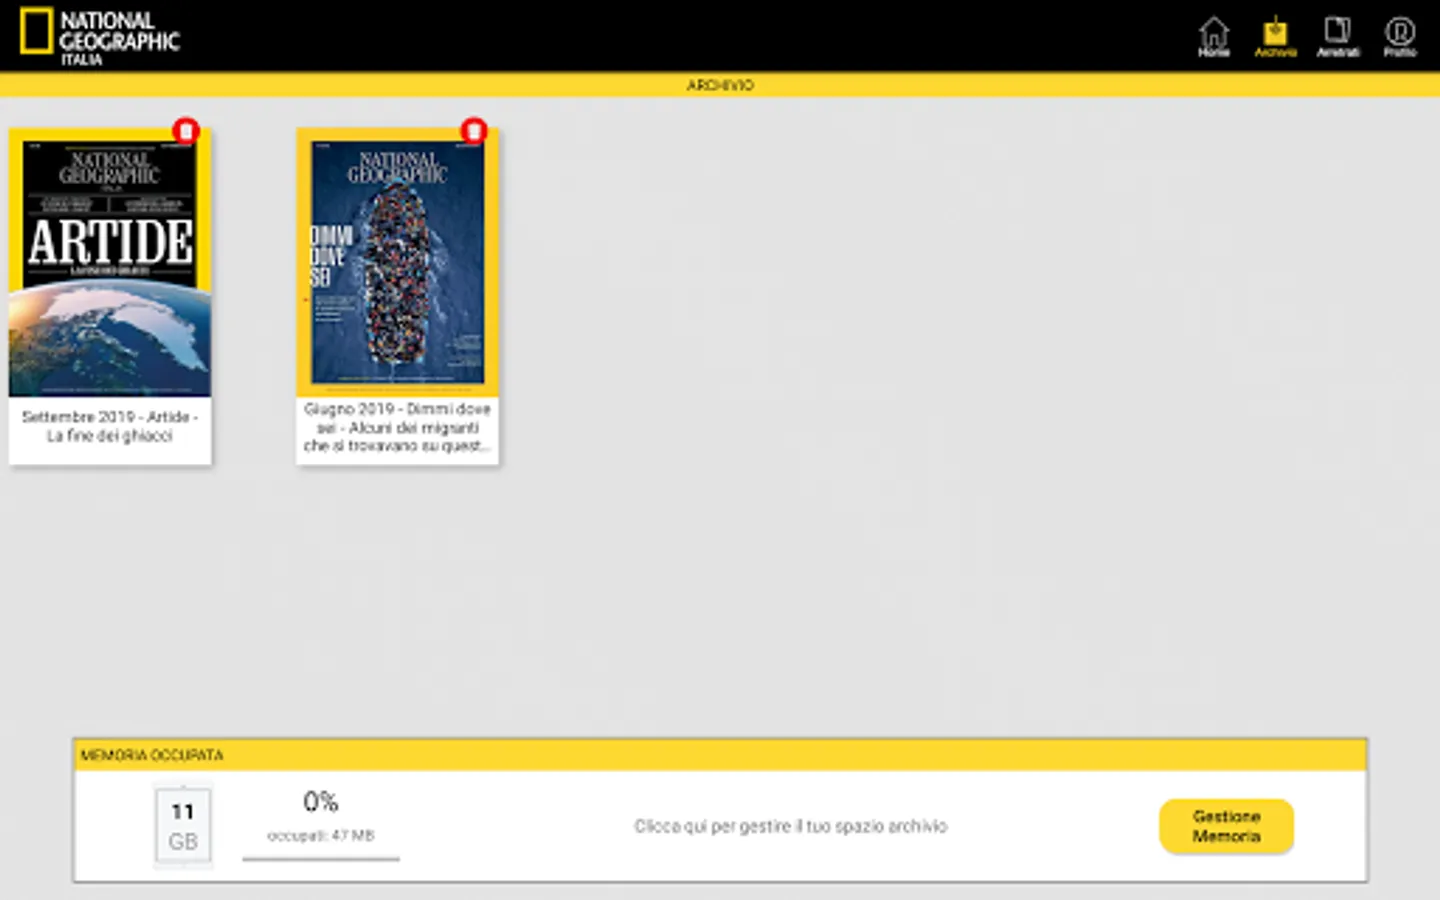Open the Arretrati back issues icon
Viewport: 1440px width, 900px height.
pos(1337,37)
